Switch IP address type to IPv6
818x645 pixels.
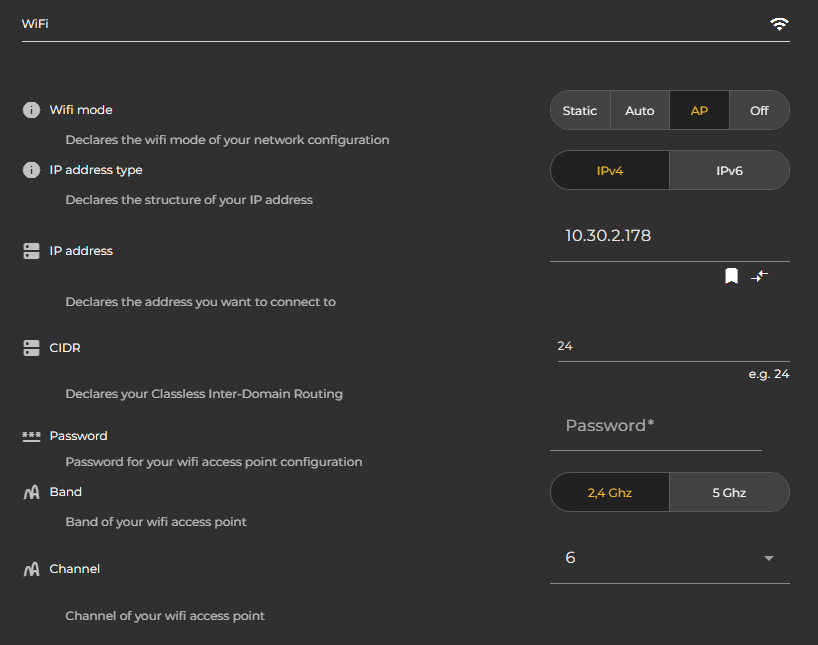729,170
